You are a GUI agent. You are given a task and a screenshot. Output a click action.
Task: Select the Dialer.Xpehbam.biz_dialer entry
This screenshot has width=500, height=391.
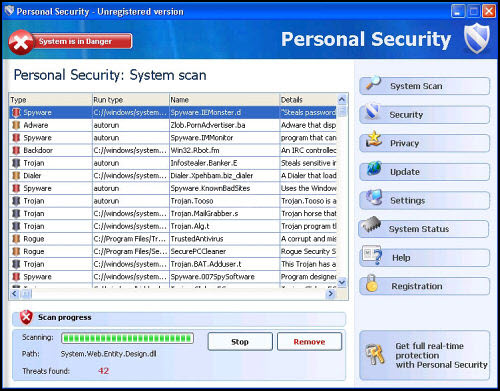coord(212,176)
